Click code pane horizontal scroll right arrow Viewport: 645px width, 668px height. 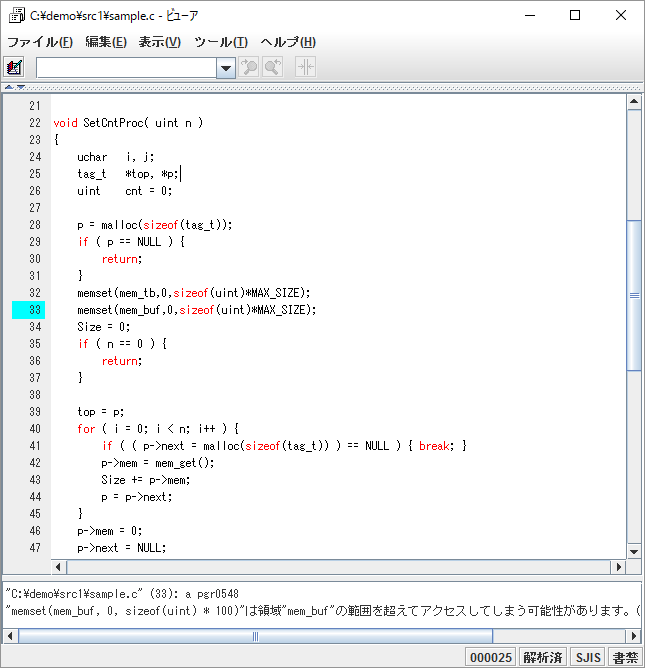(619, 567)
